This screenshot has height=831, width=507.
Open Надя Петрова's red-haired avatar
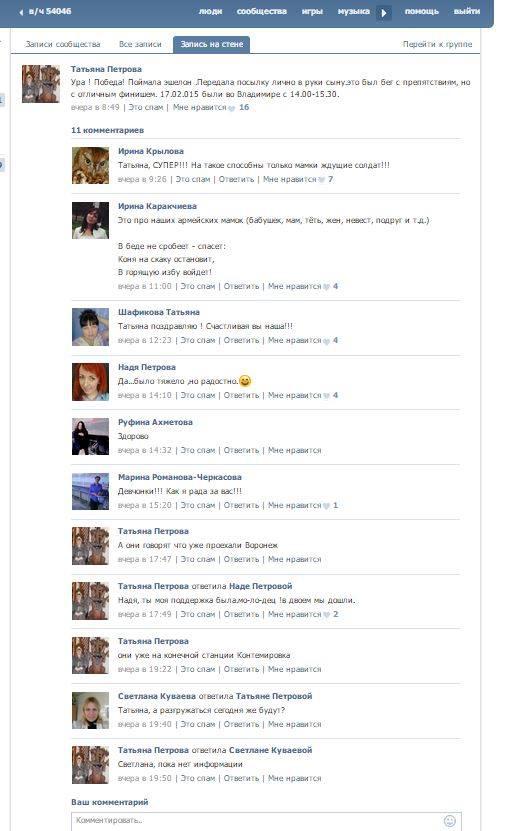tap(90, 382)
